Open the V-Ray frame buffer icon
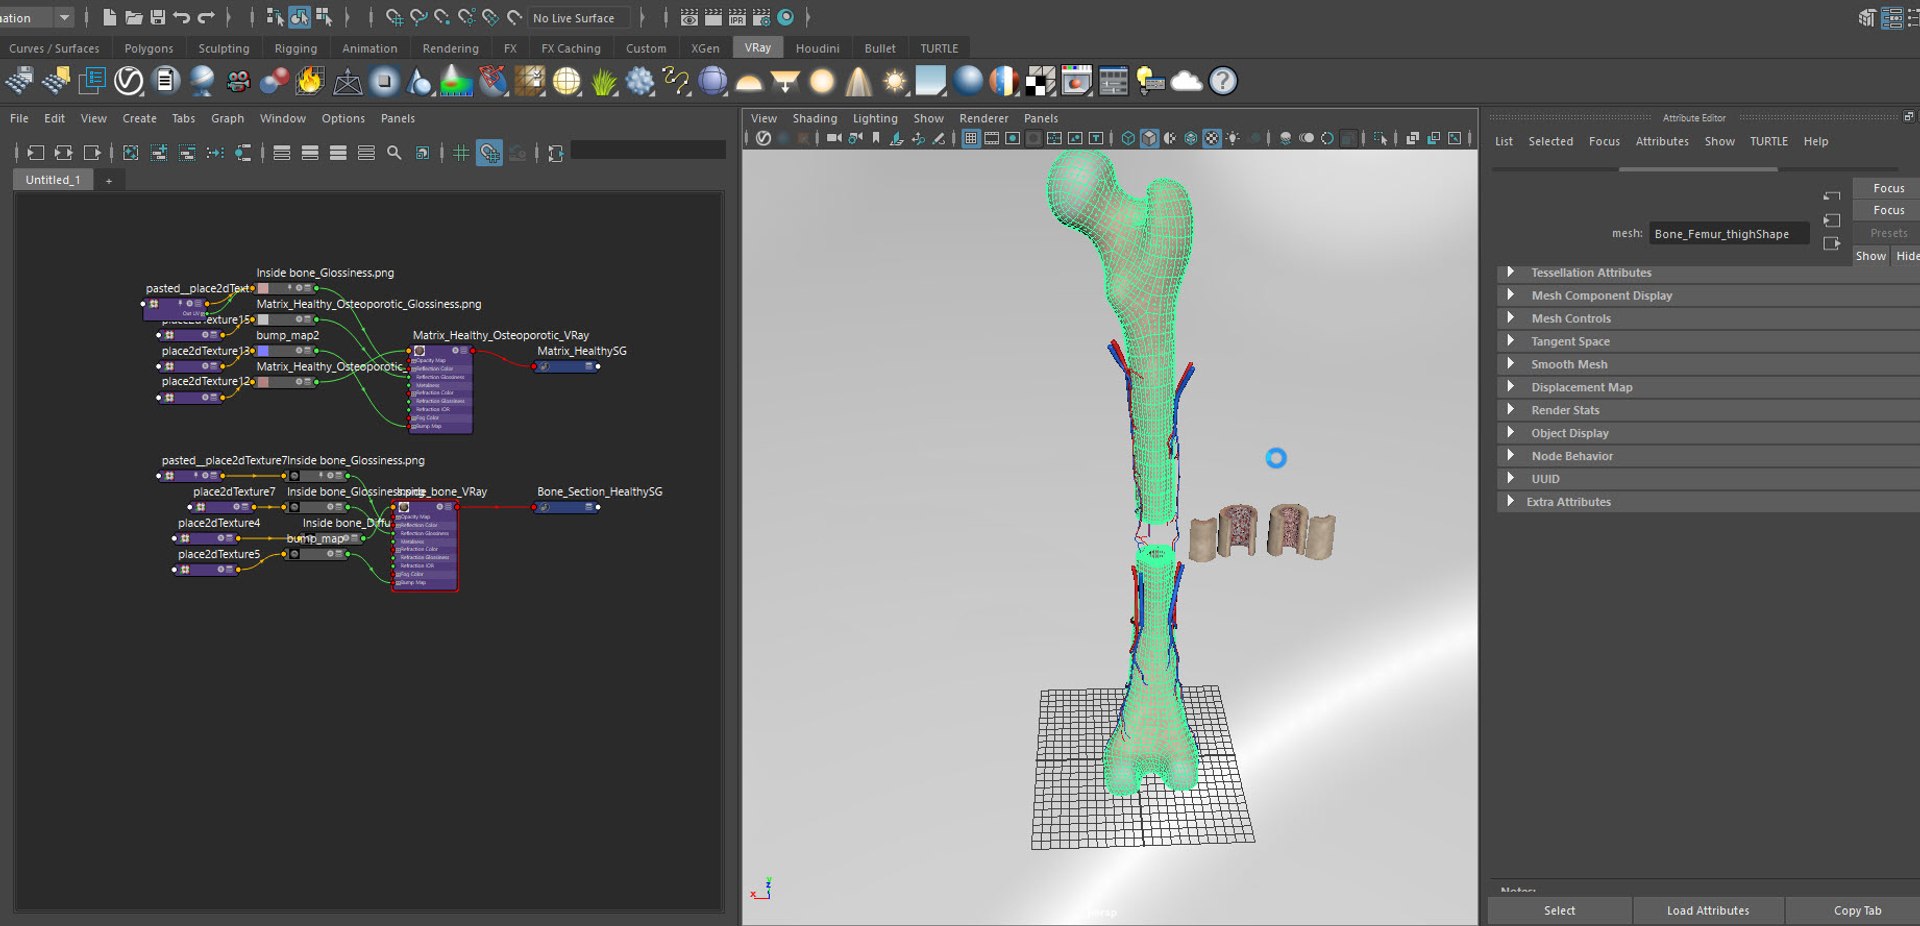1920x926 pixels. click(x=1076, y=81)
